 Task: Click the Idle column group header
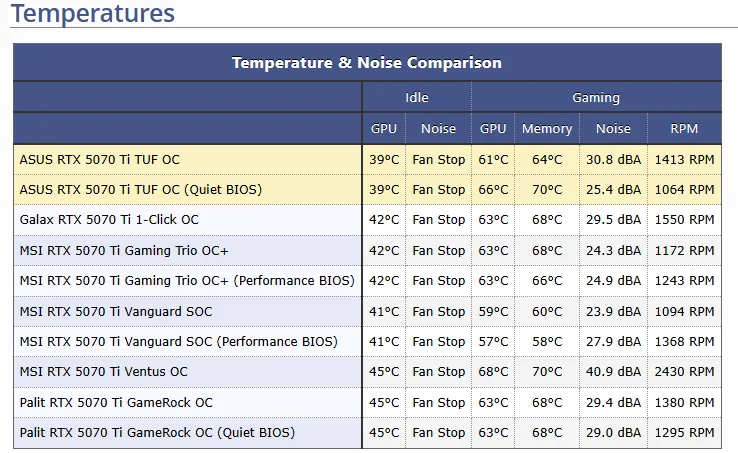tap(416, 98)
